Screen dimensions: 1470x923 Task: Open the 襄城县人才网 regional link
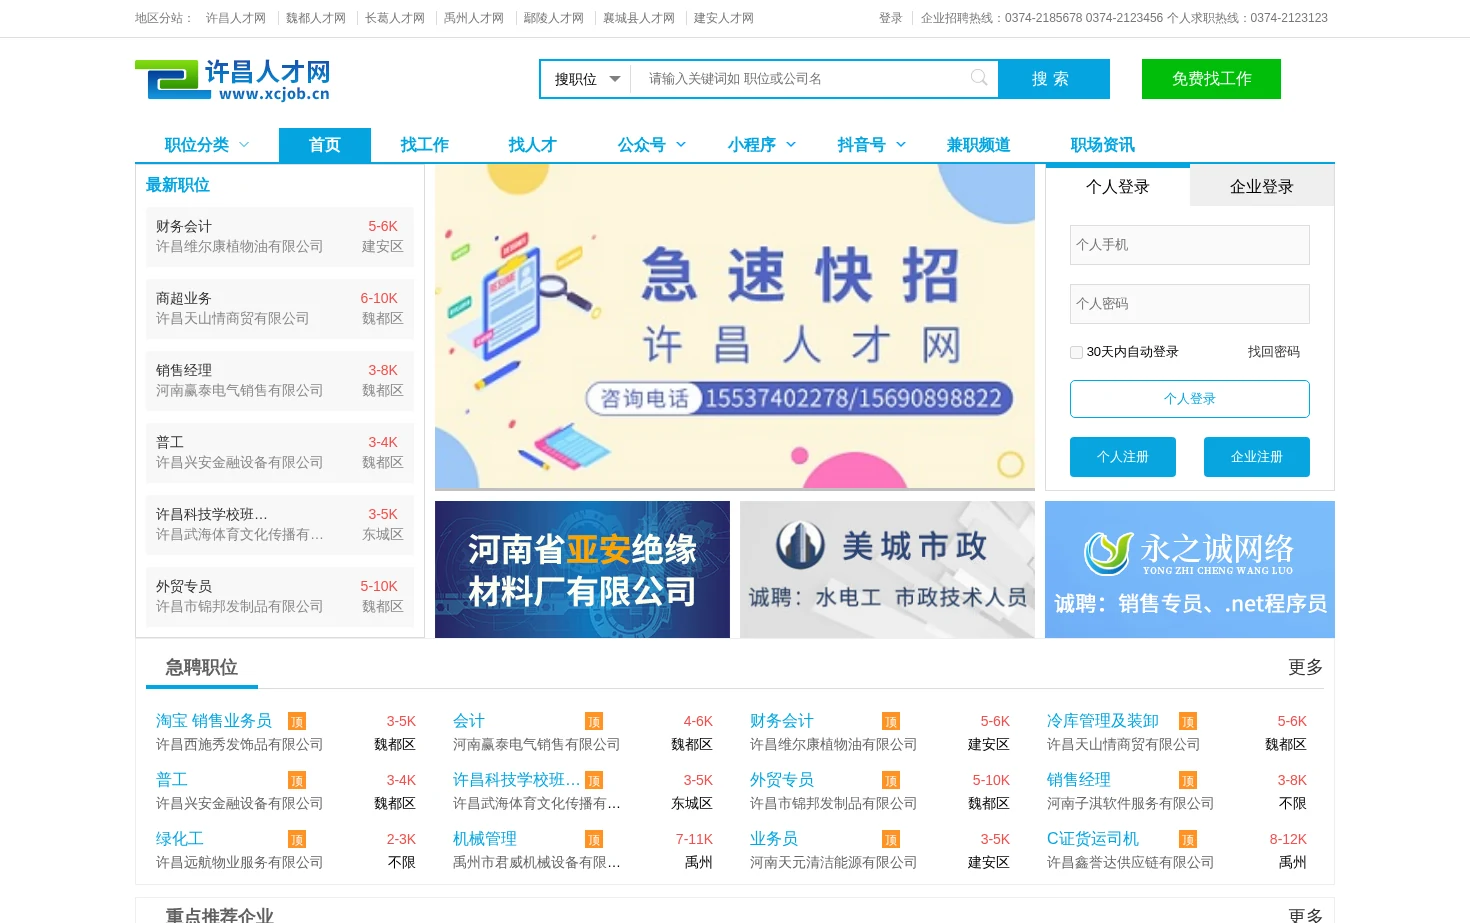pos(639,18)
